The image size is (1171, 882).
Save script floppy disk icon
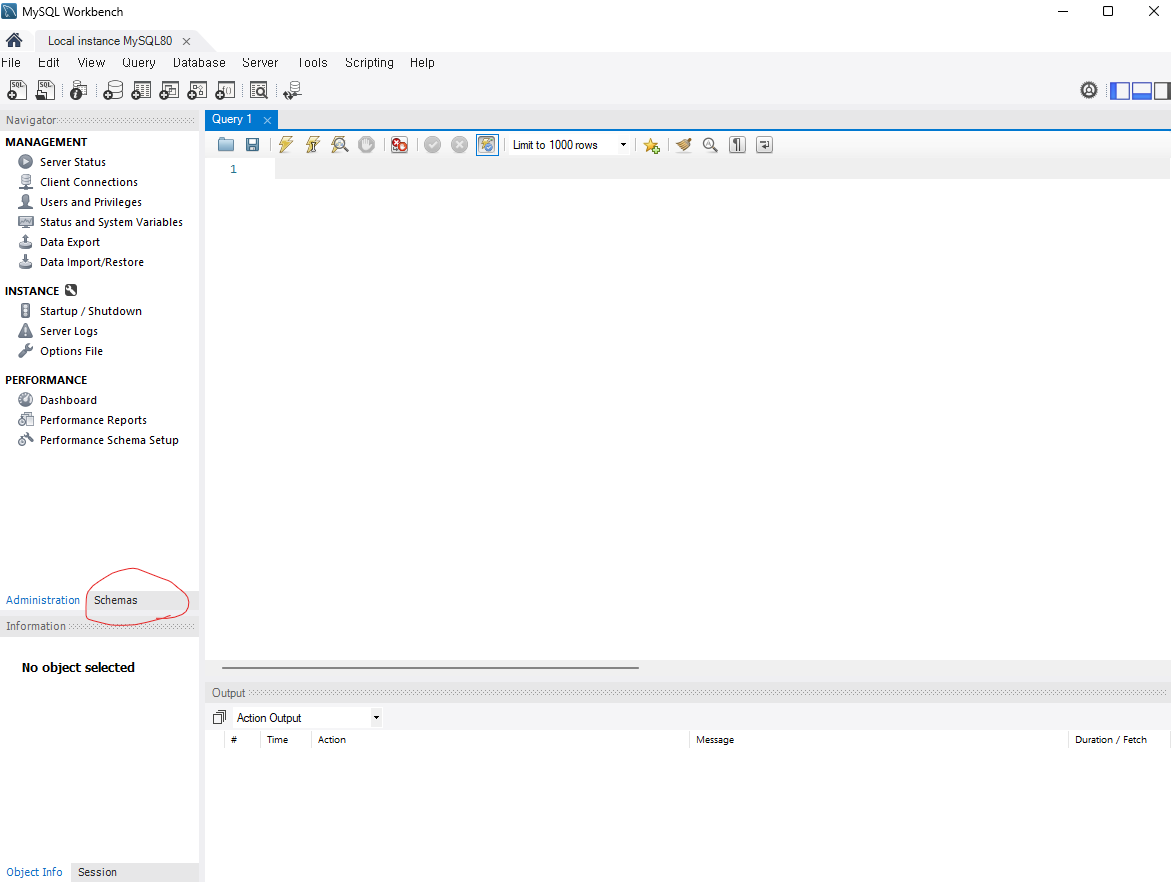point(252,145)
